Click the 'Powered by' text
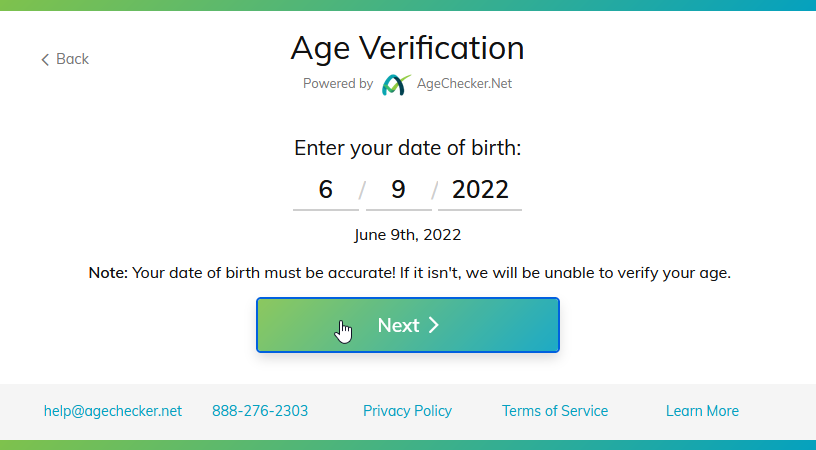The width and height of the screenshot is (816, 450). point(338,84)
